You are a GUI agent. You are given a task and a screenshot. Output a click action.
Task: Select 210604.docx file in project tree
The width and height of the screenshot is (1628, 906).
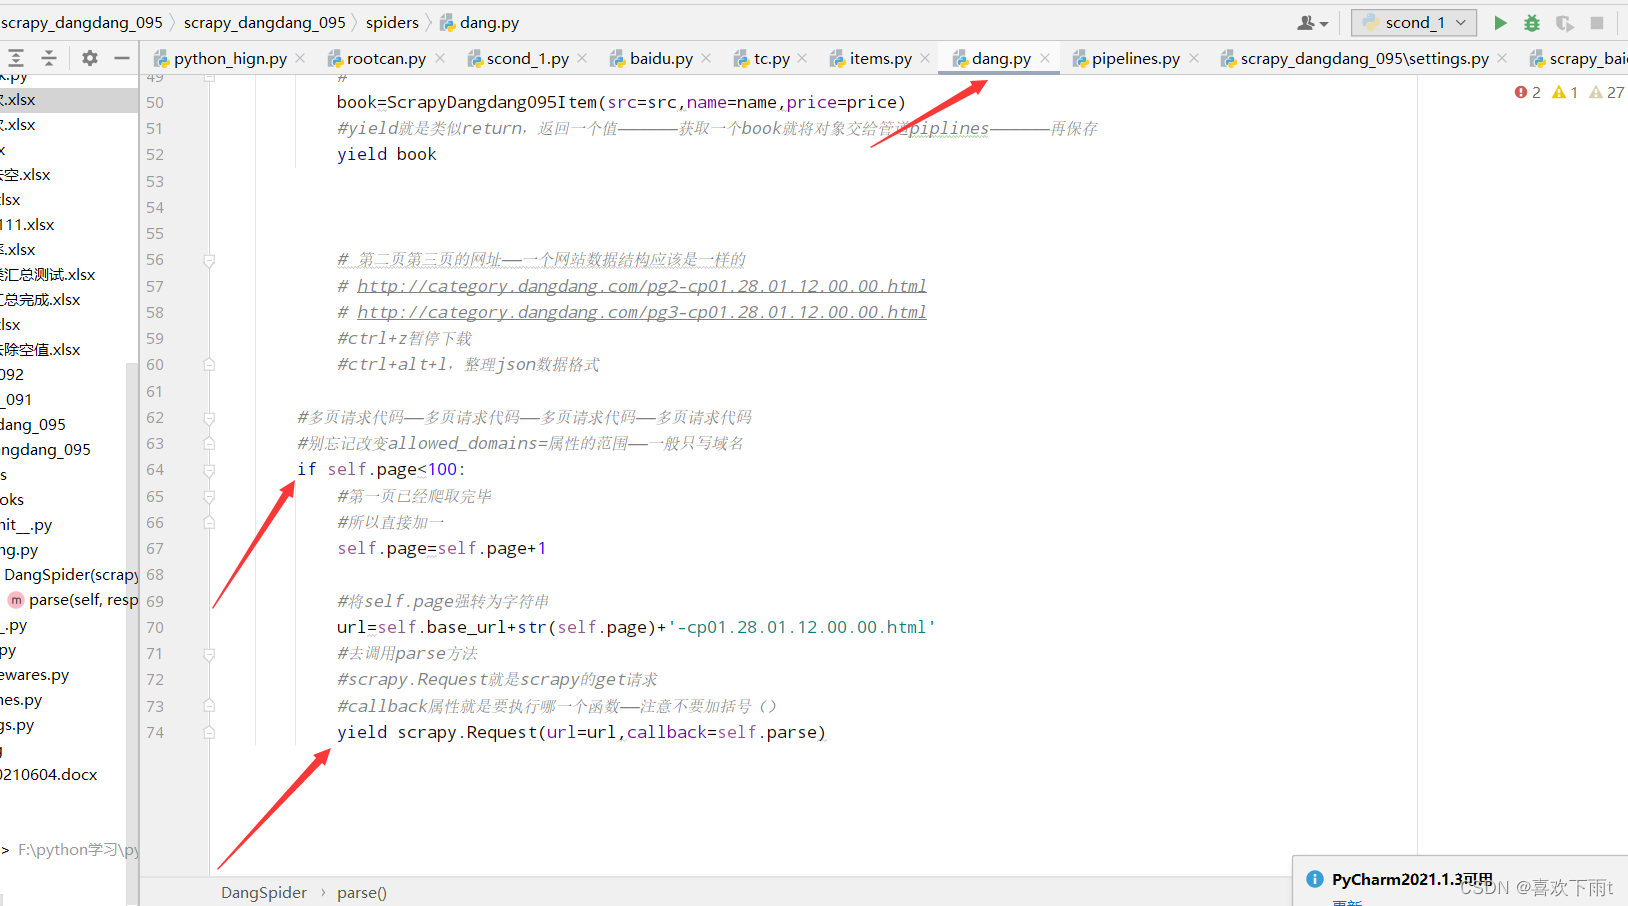pos(49,775)
